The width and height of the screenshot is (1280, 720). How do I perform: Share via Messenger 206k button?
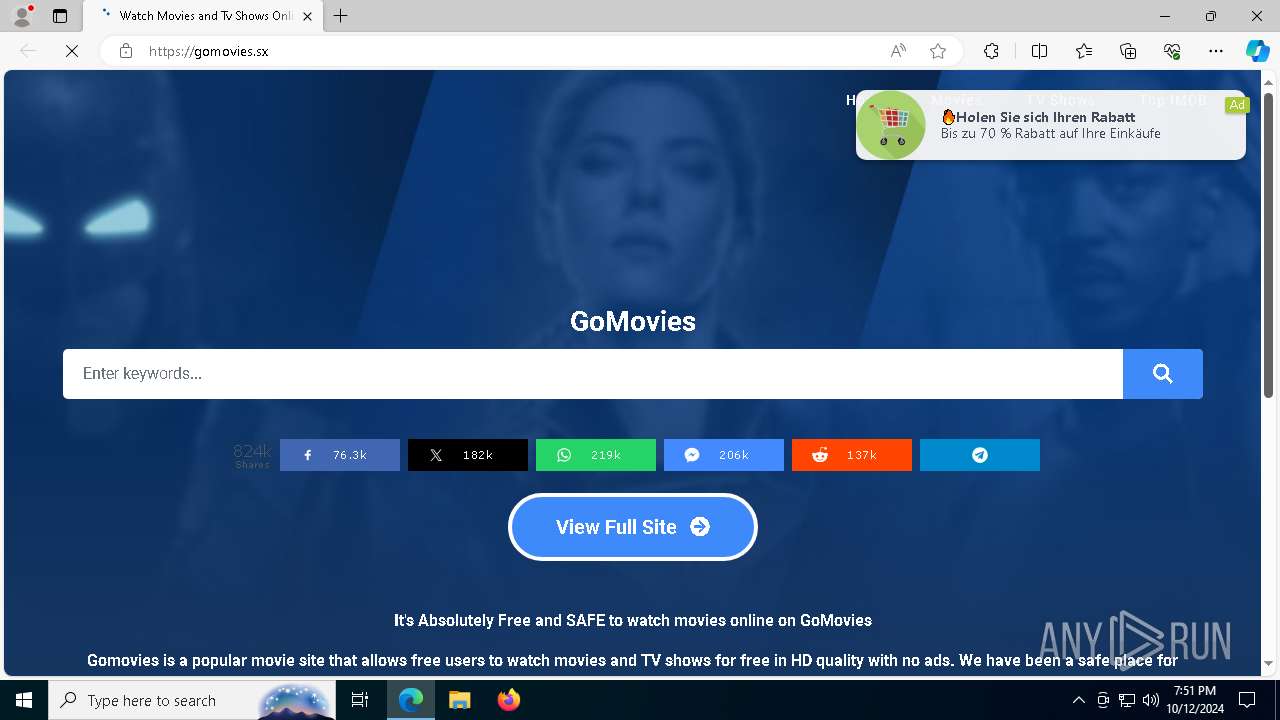[724, 455]
